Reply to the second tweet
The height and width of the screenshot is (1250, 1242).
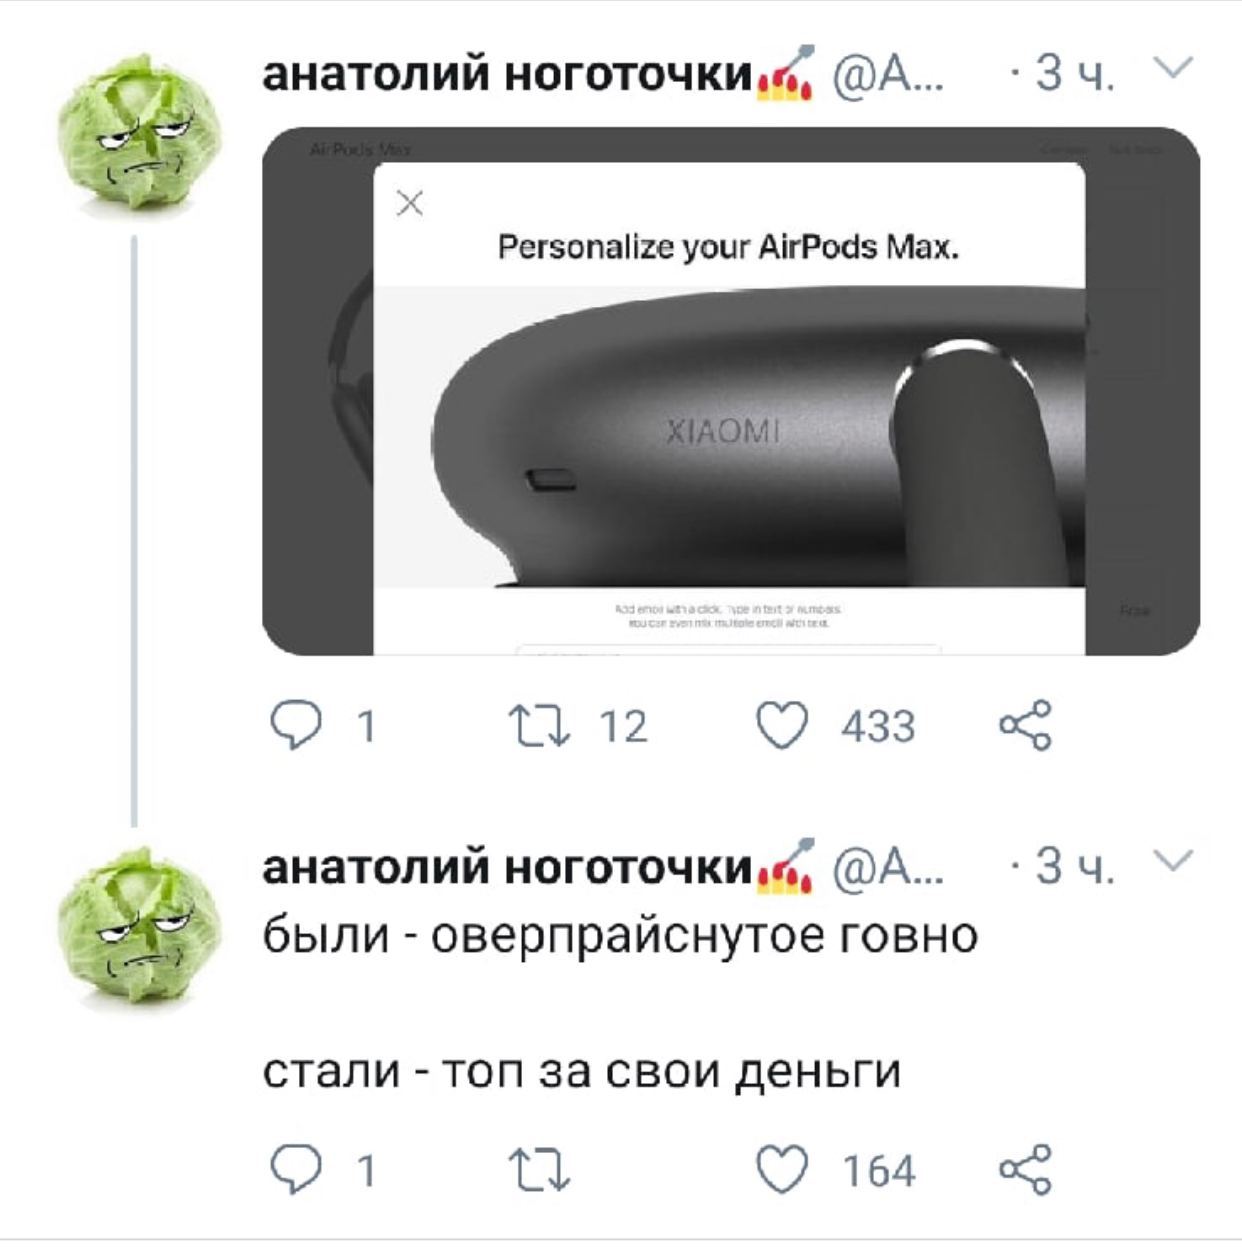pos(296,1169)
